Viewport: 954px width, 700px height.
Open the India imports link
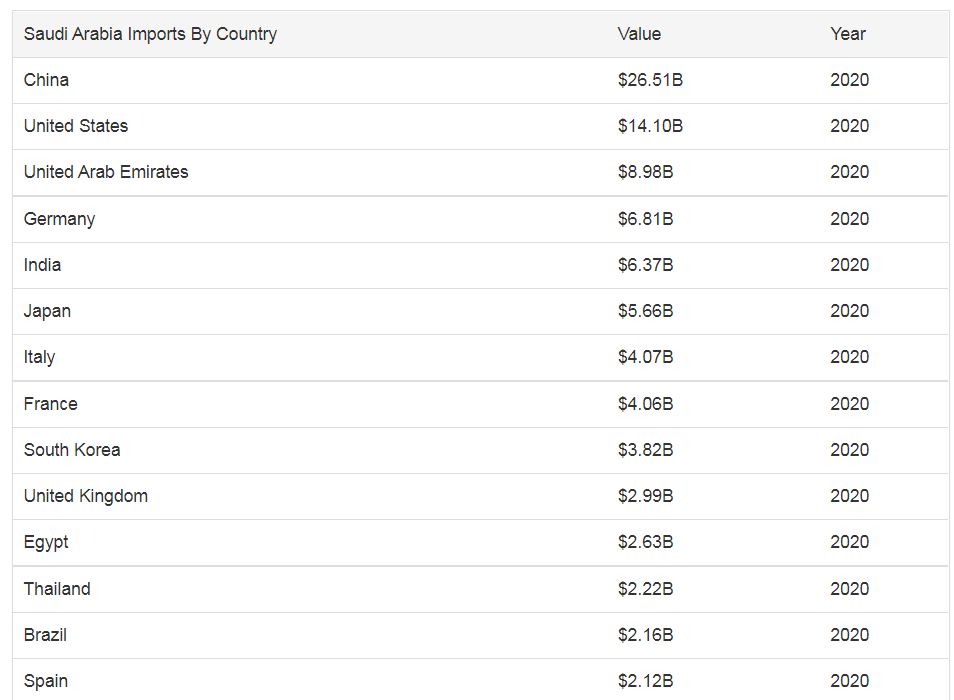42,265
